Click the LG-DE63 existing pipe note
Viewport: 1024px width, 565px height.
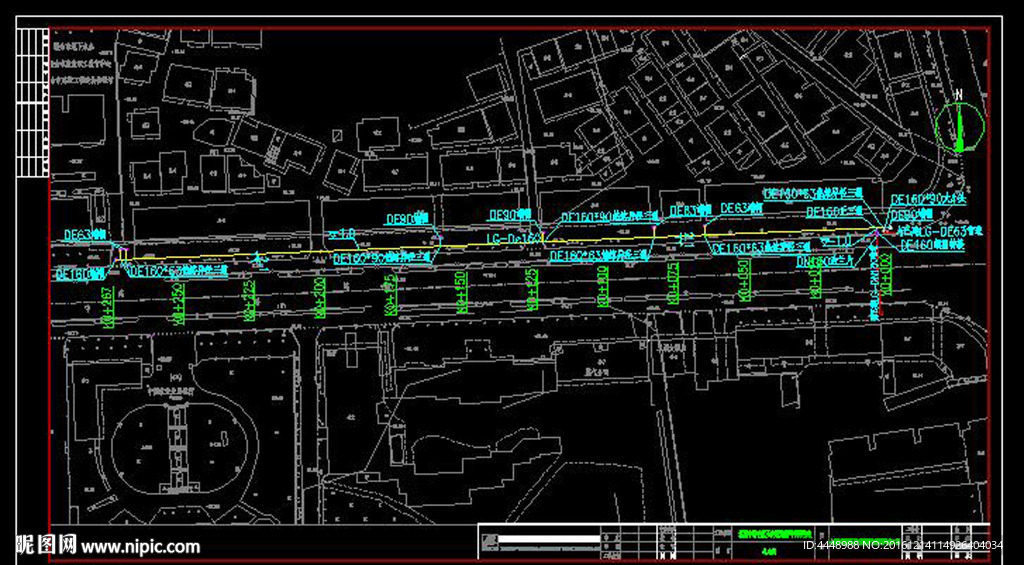pos(938,231)
